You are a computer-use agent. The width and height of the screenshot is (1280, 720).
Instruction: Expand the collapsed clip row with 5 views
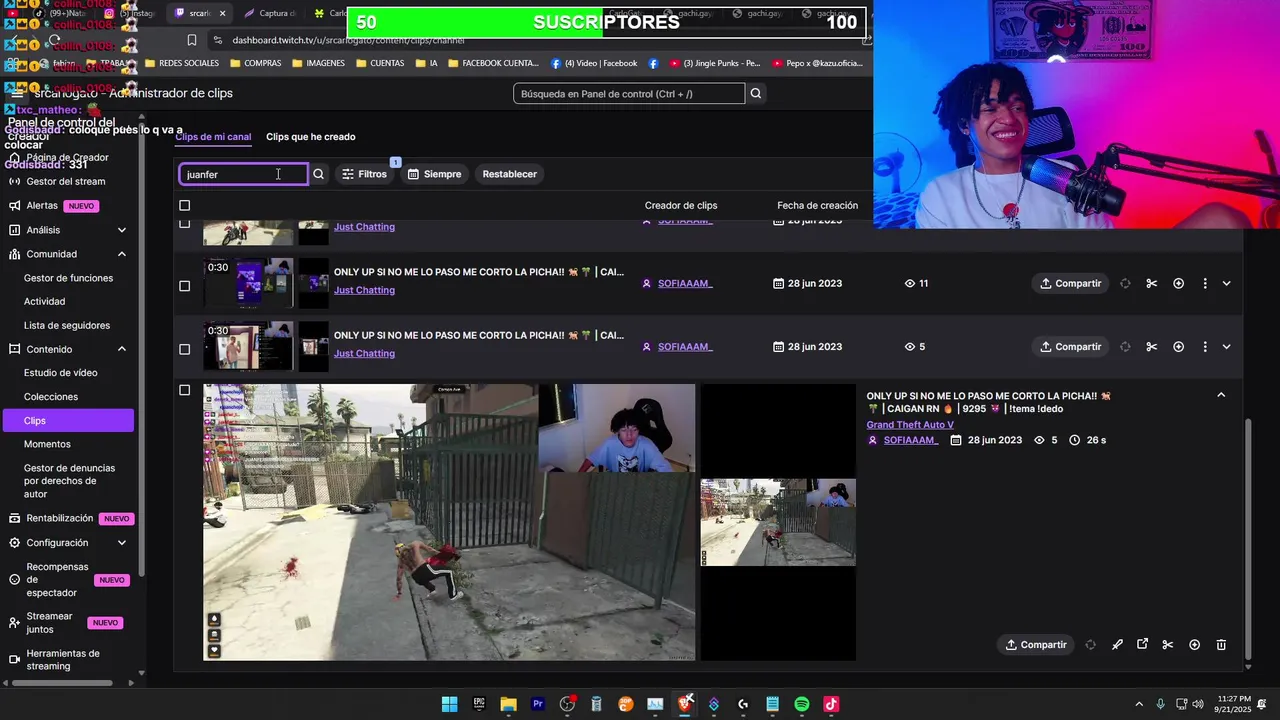pos(1226,347)
